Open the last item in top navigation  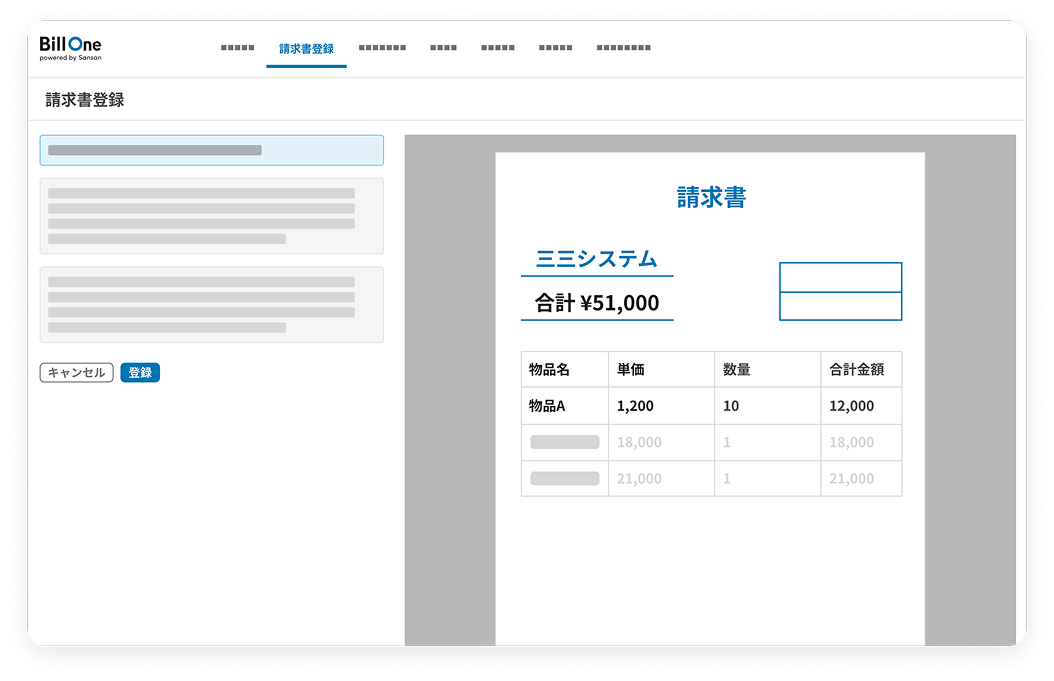coord(623,48)
